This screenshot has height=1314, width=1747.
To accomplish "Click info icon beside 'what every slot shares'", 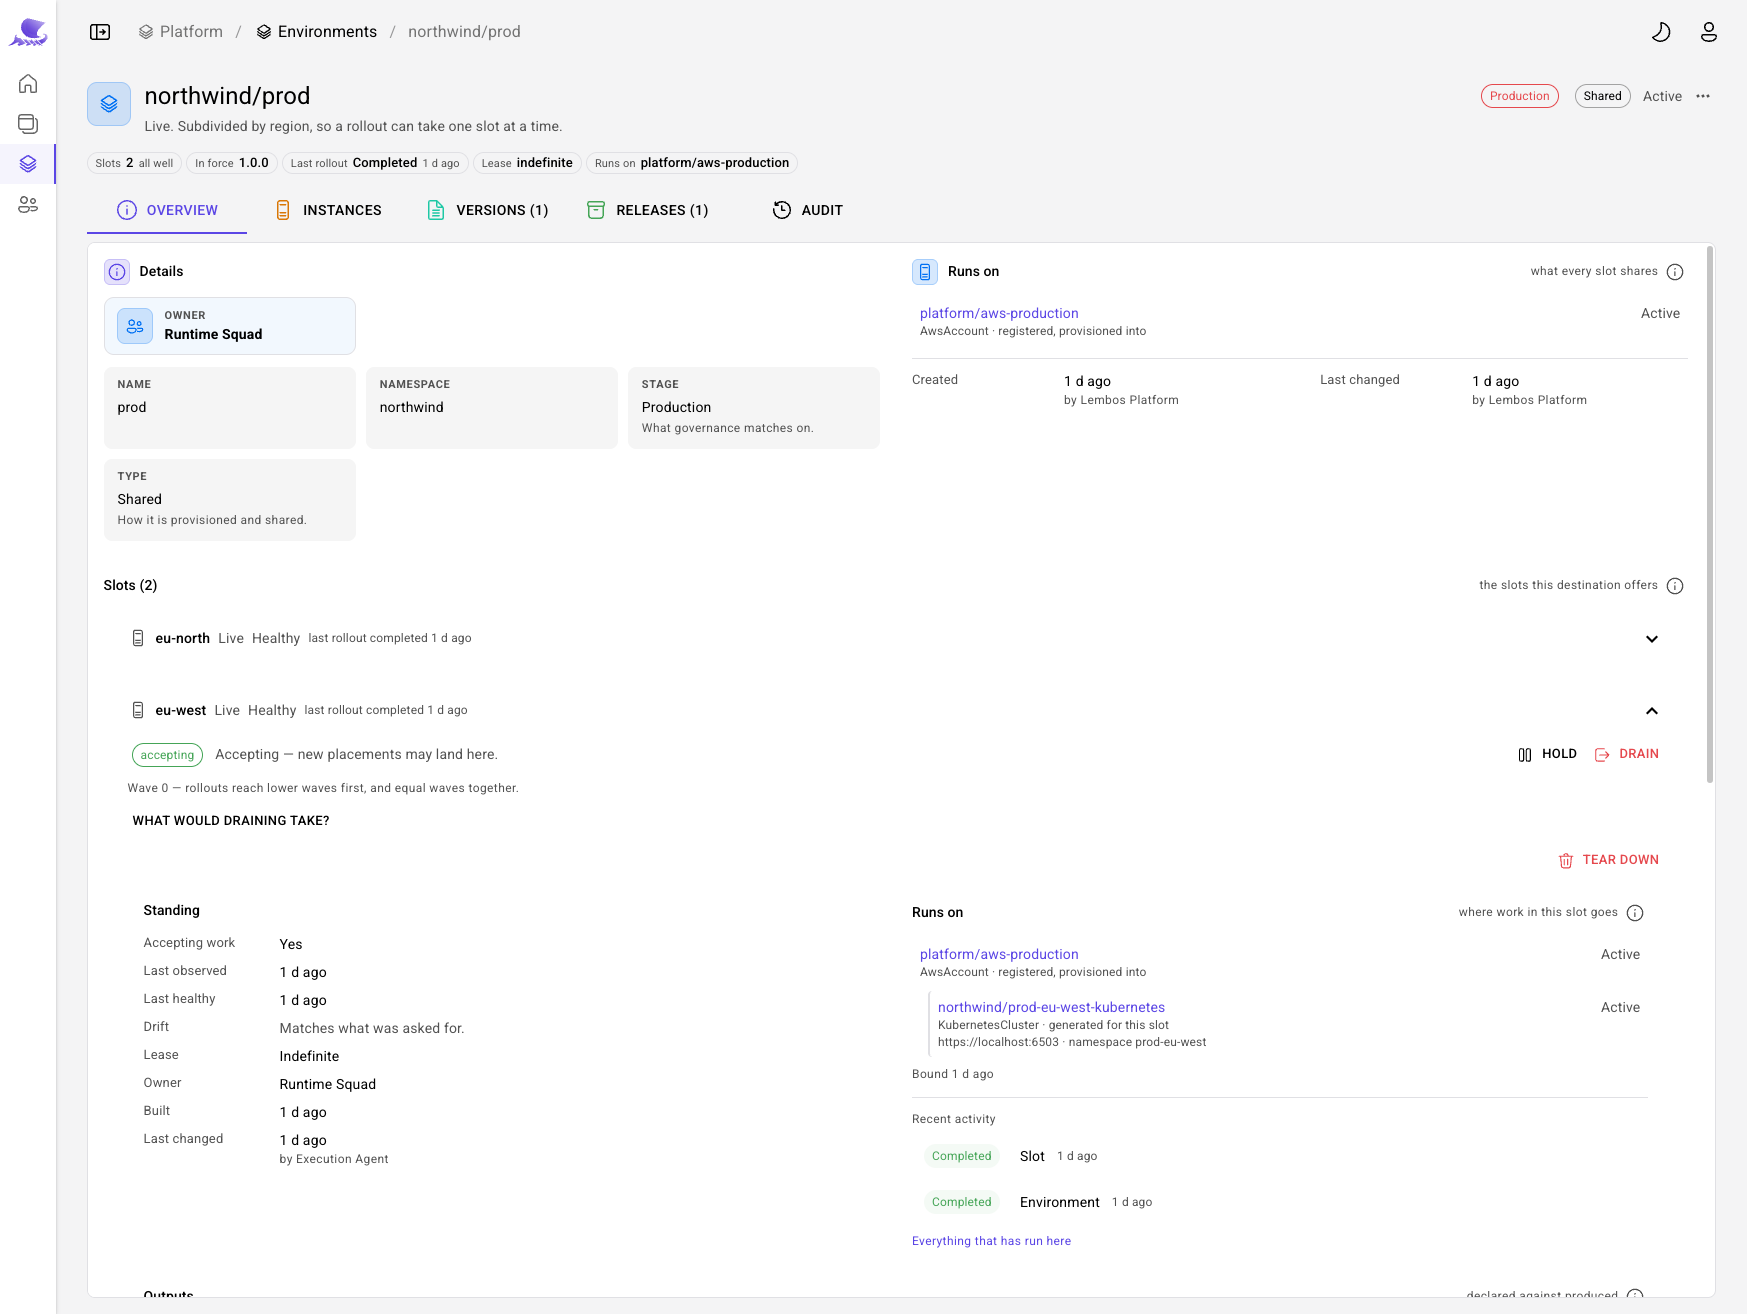I will click(1675, 272).
